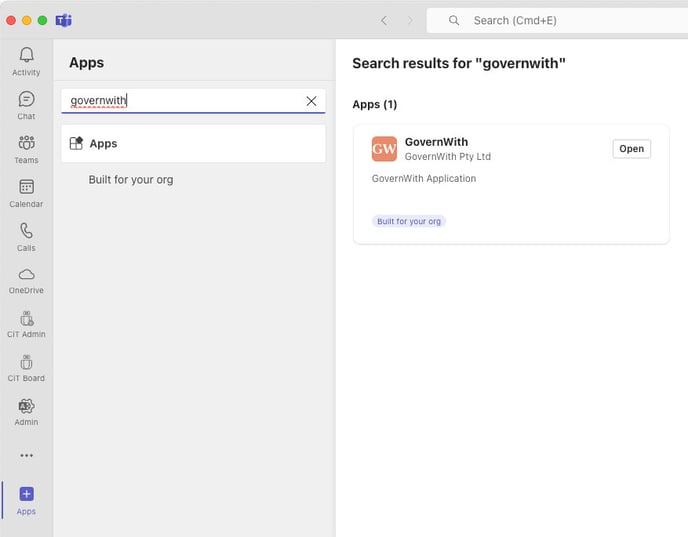
Task: Click the GovernWith Application description
Action: (424, 179)
